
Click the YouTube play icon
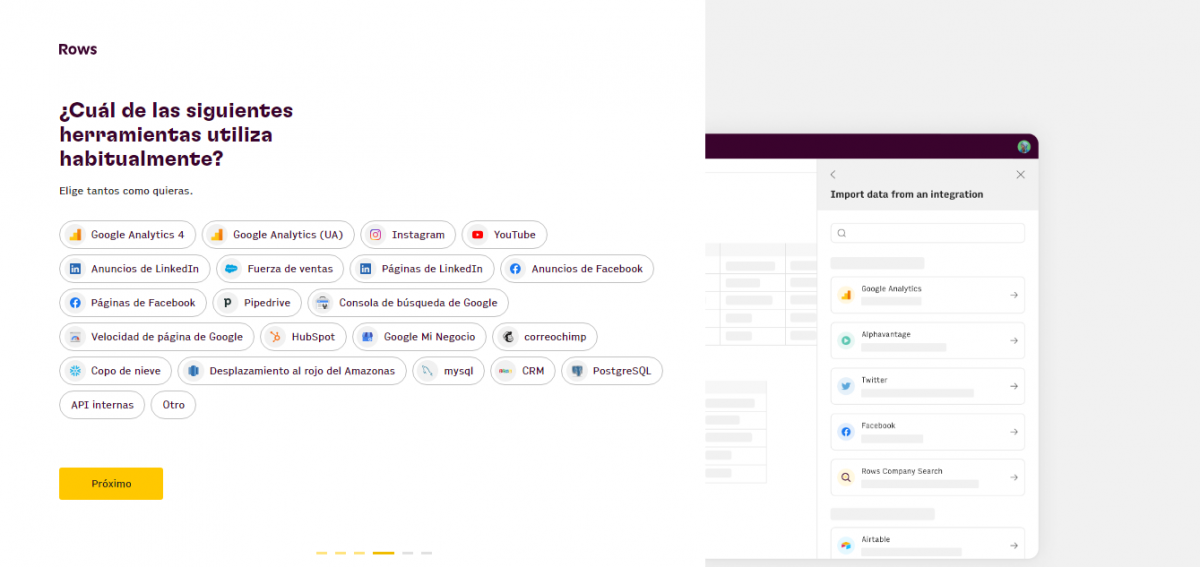click(477, 235)
